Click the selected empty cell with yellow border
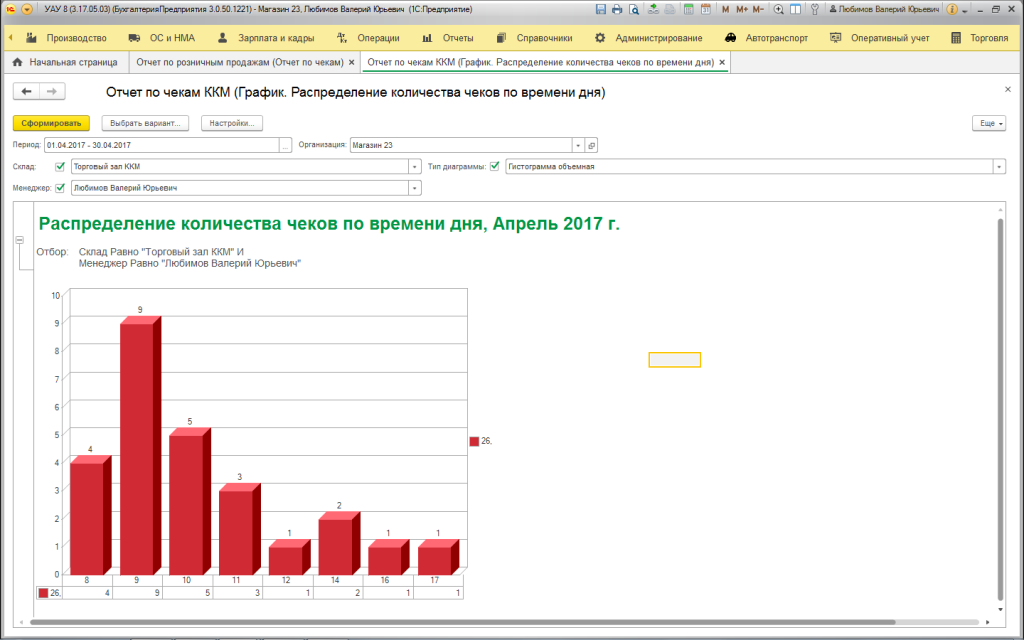This screenshot has height=640, width=1024. [x=675, y=360]
